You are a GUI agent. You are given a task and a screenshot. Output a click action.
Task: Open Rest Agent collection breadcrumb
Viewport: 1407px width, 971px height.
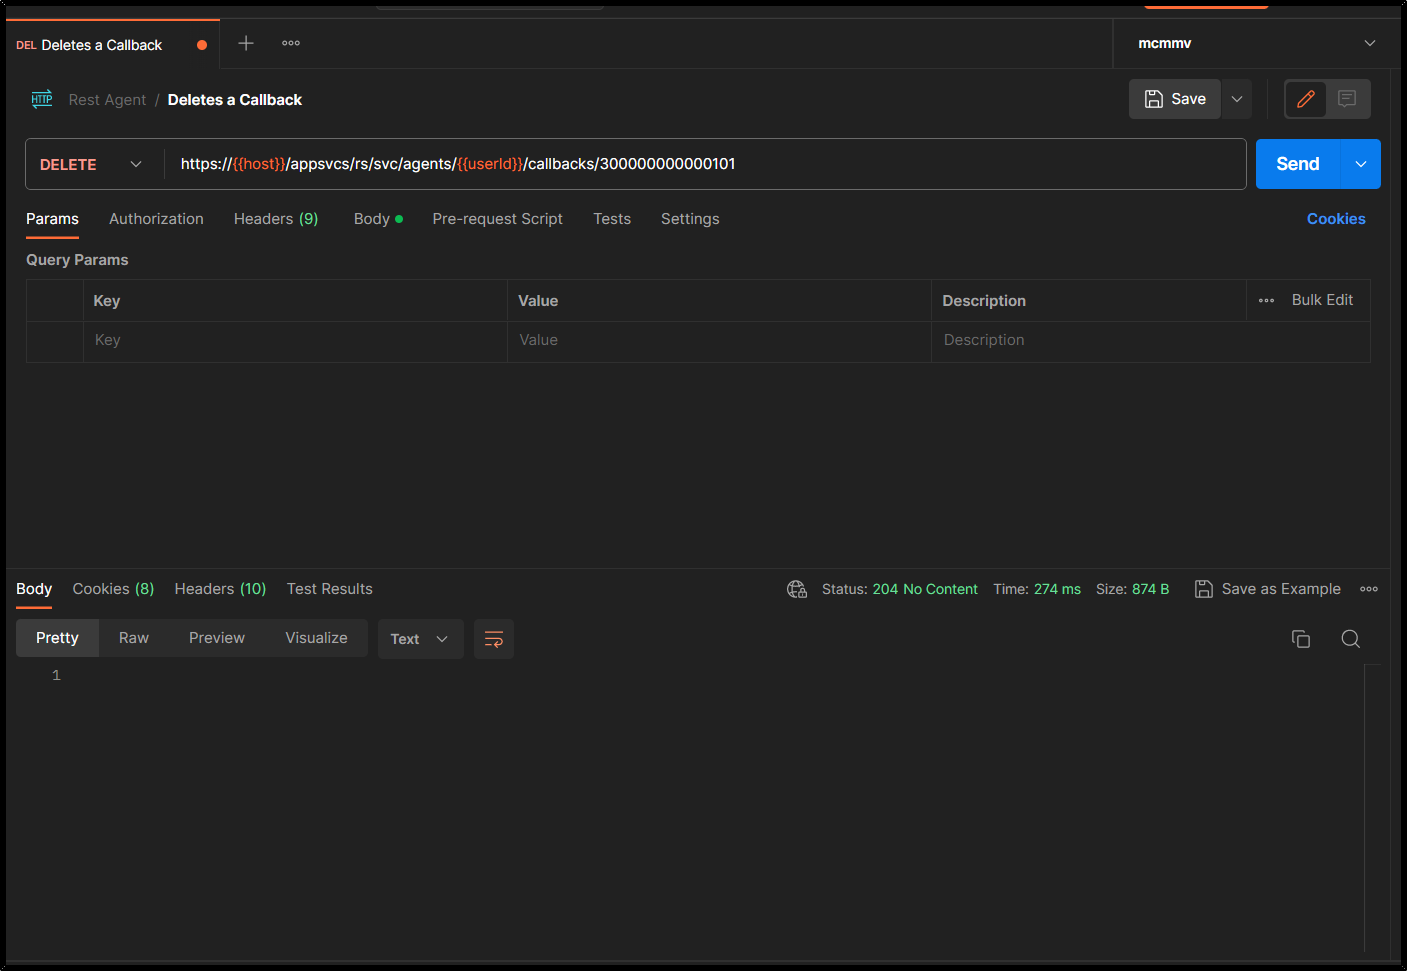click(x=107, y=100)
